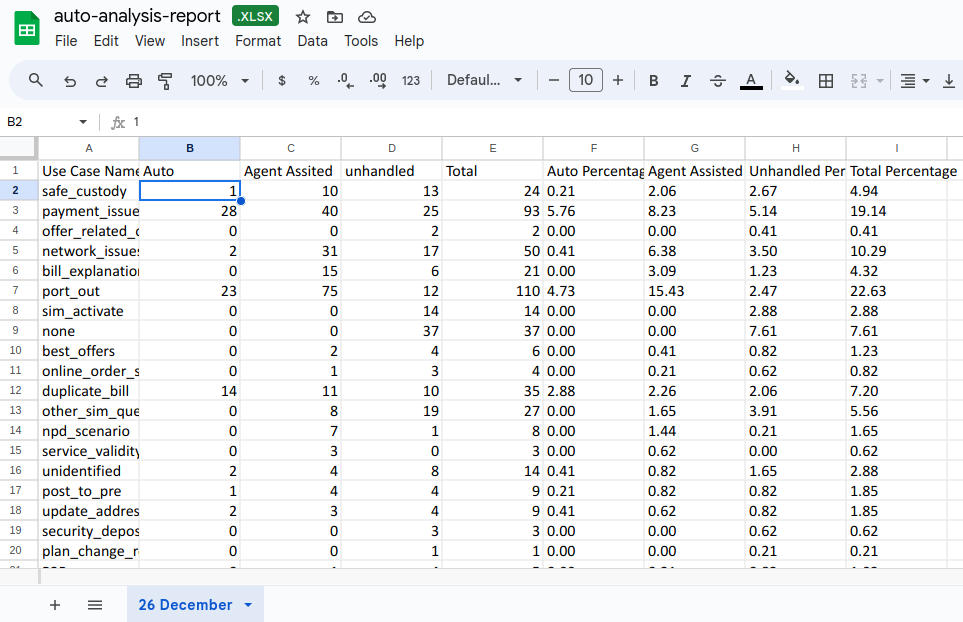Open the 26 December sheet tab menu arrow
Image resolution: width=963 pixels, height=622 pixels.
tap(248, 605)
